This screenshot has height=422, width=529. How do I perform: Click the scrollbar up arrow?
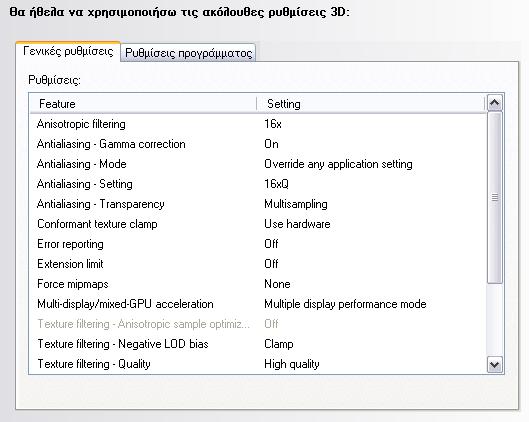point(495,102)
